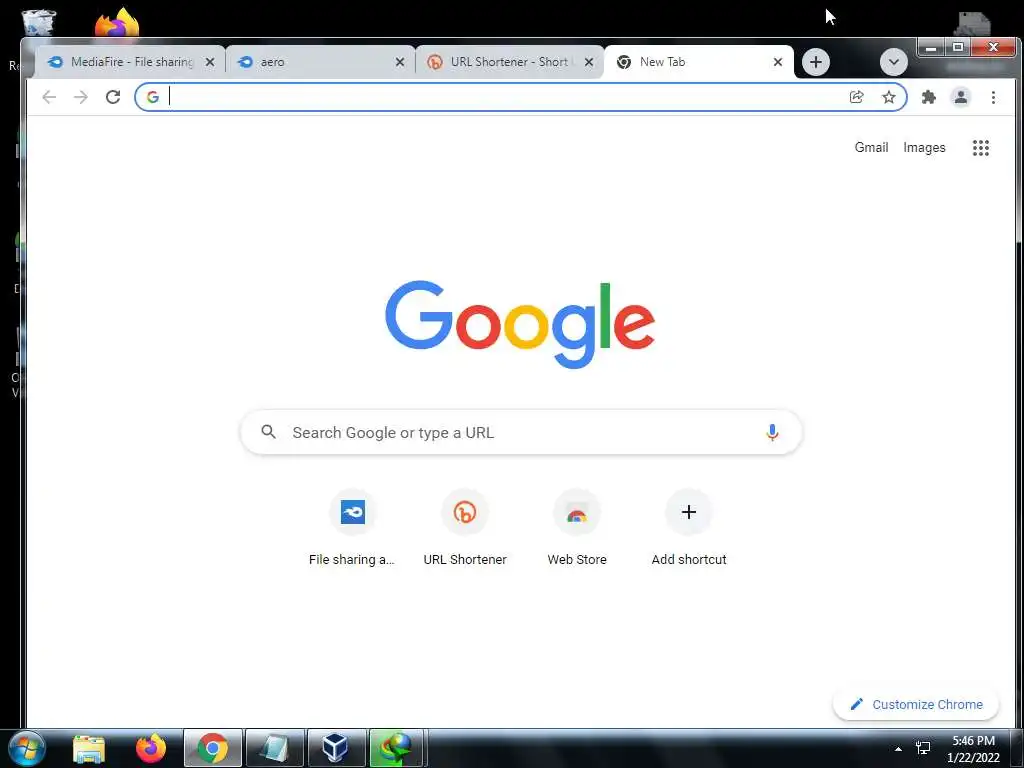Open the Google apps grid

click(980, 148)
